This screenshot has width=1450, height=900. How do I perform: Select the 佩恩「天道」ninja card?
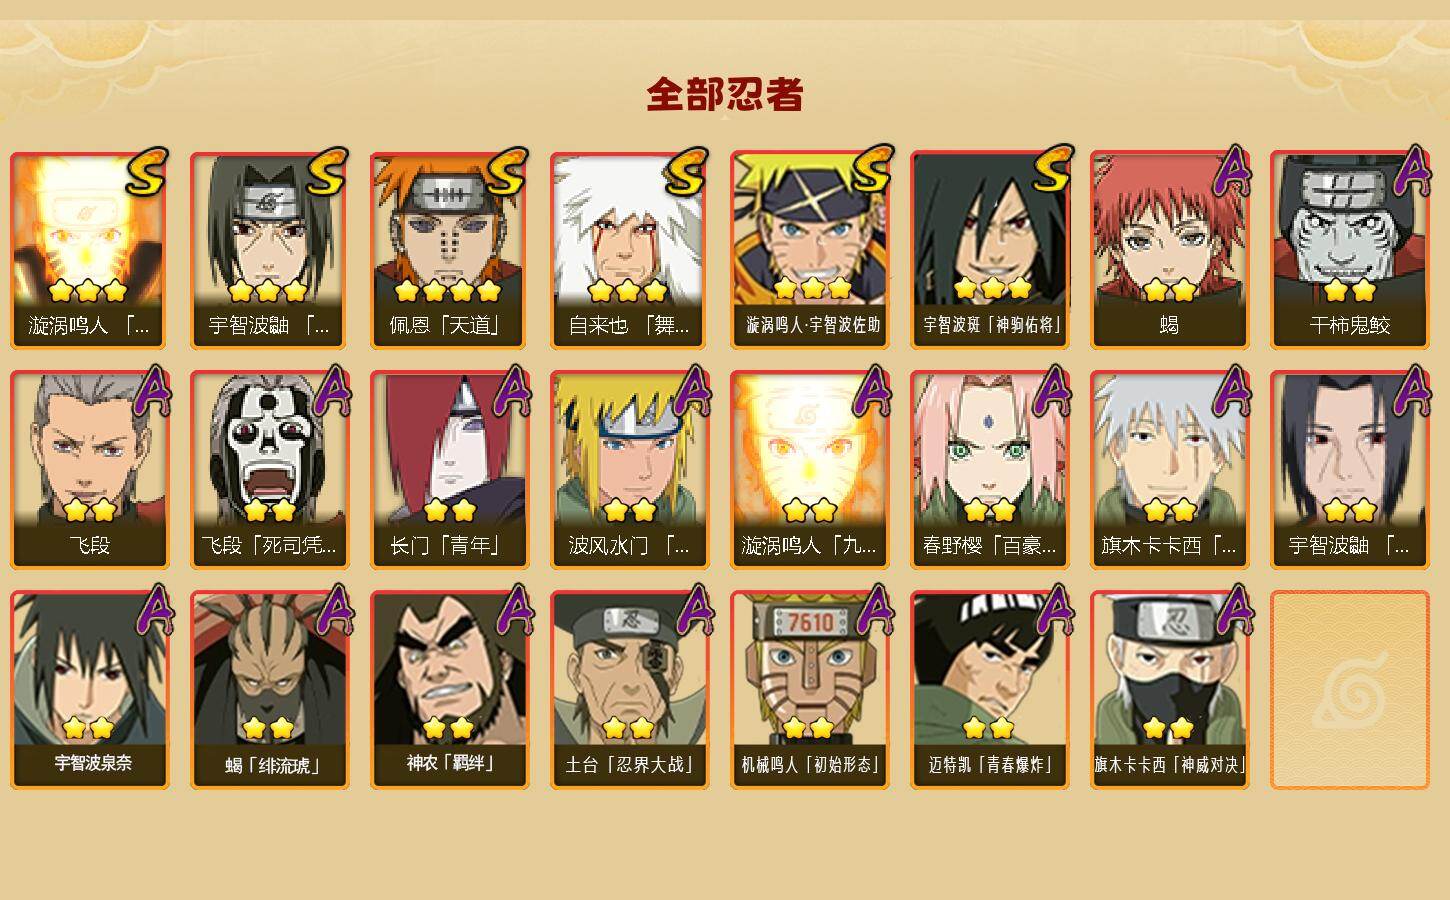click(x=449, y=250)
